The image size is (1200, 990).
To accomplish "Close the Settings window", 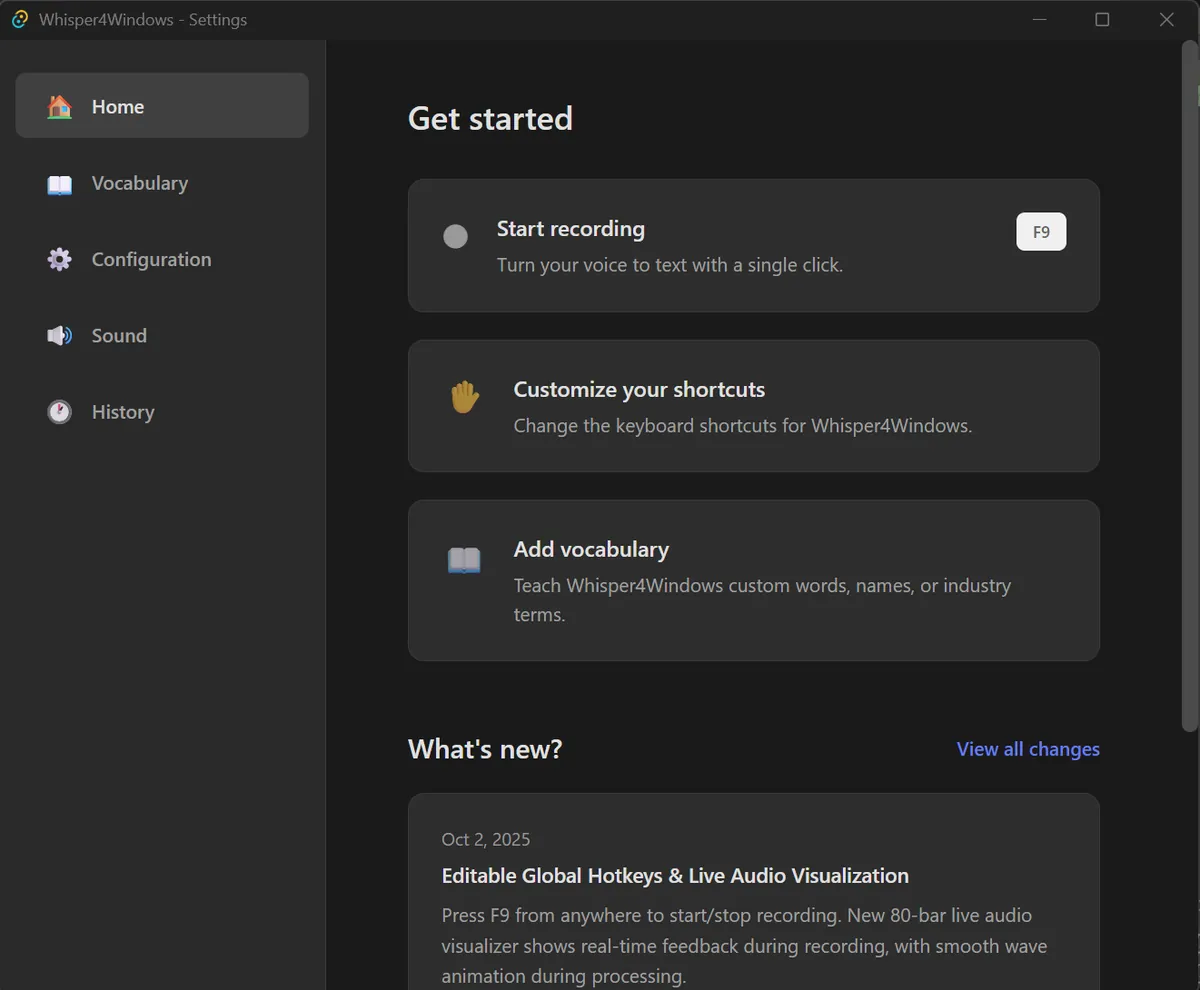I will [1166, 19].
